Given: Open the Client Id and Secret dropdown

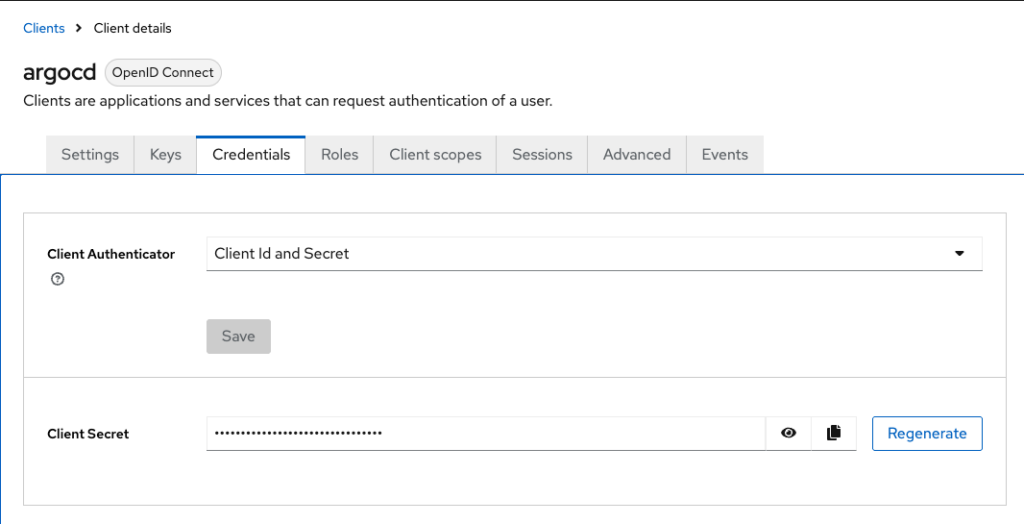Looking at the screenshot, I should pos(593,254).
